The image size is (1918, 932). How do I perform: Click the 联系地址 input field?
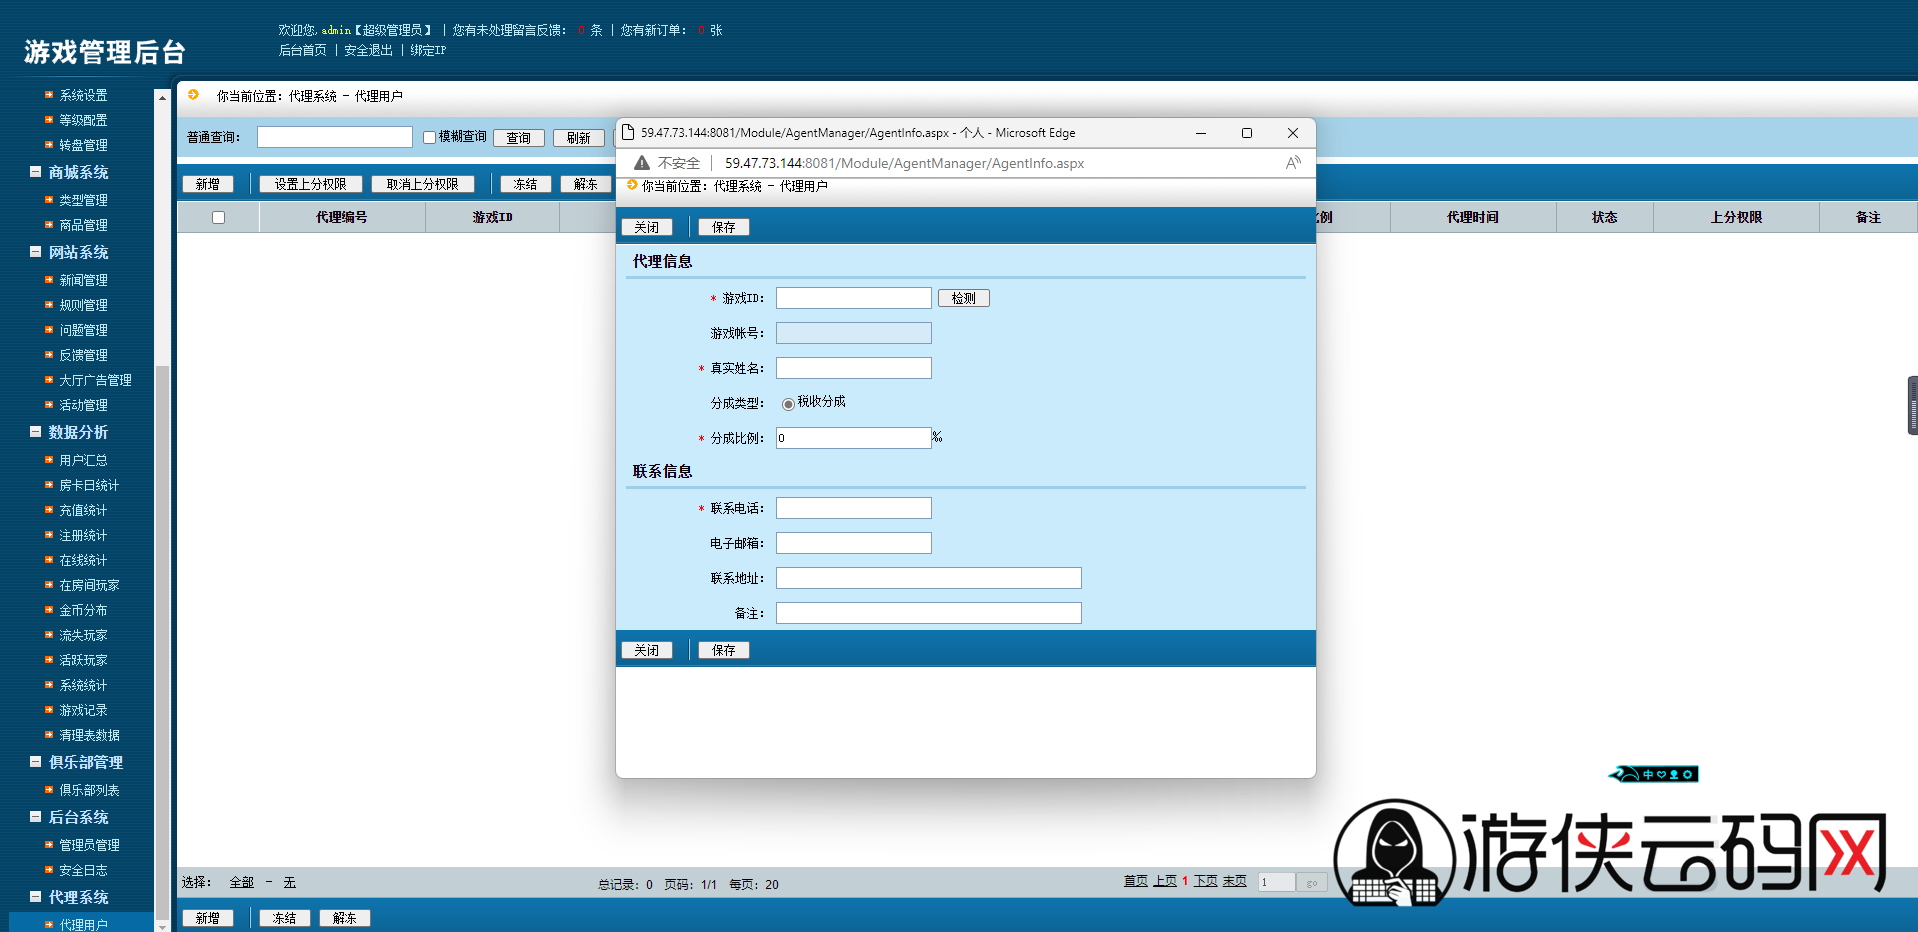(x=929, y=578)
